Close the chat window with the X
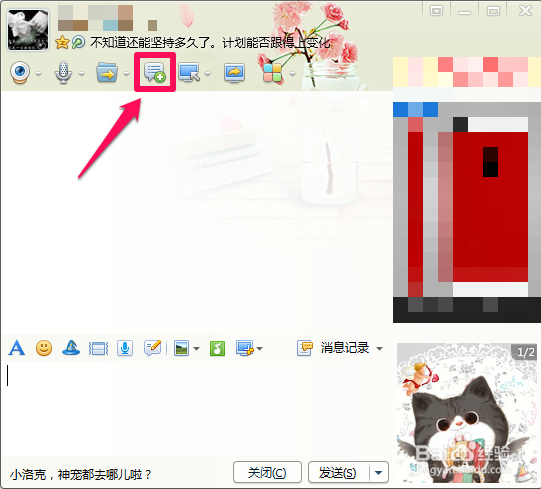Image resolution: width=541 pixels, height=489 pixels. (525, 11)
